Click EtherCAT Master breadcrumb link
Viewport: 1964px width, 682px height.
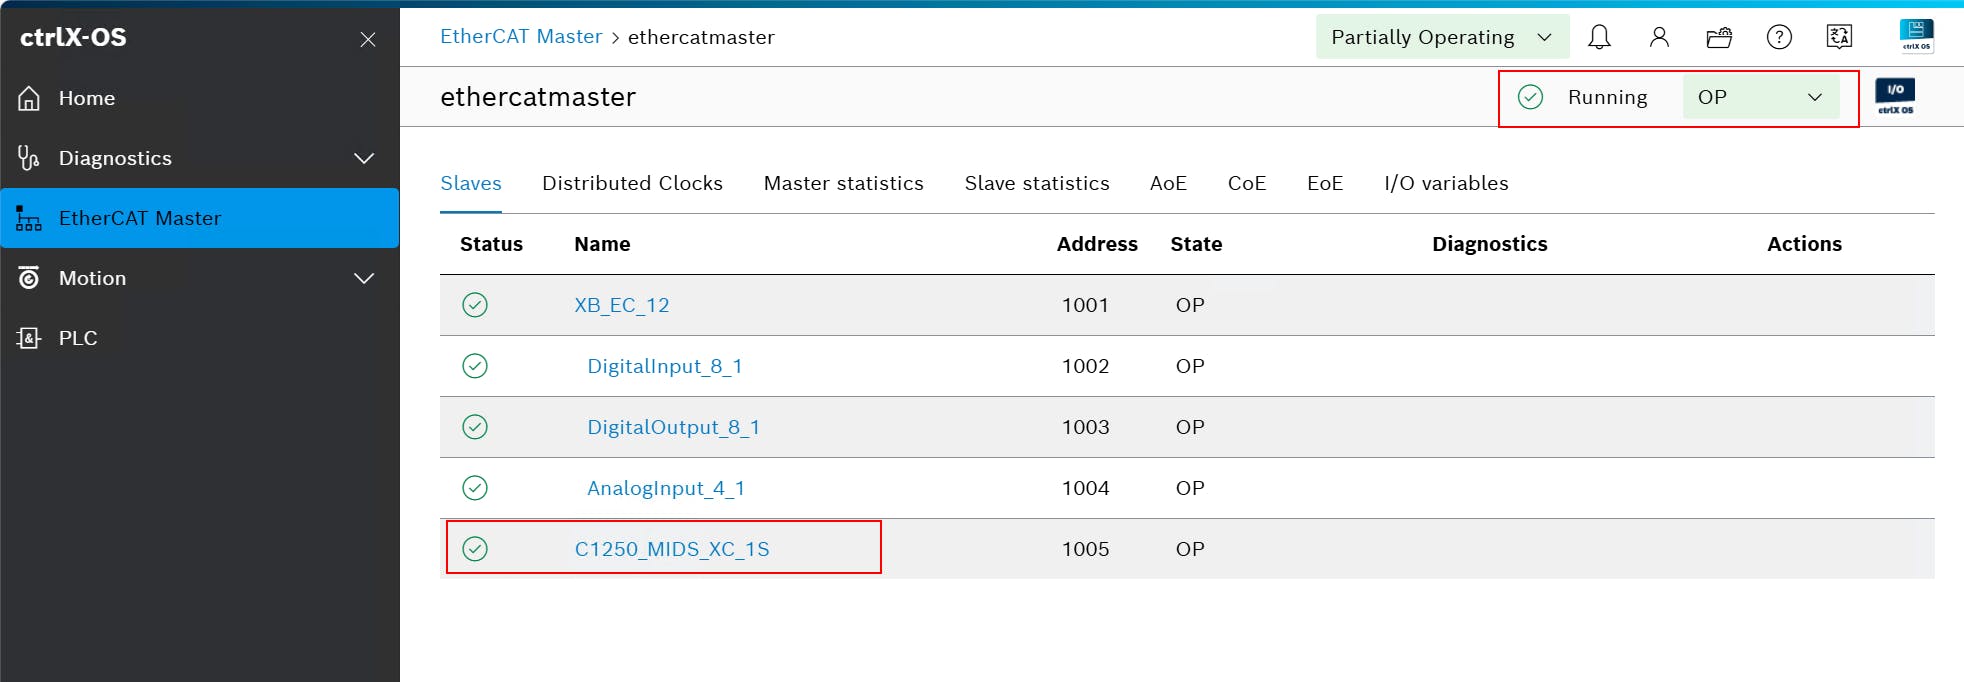pos(521,37)
